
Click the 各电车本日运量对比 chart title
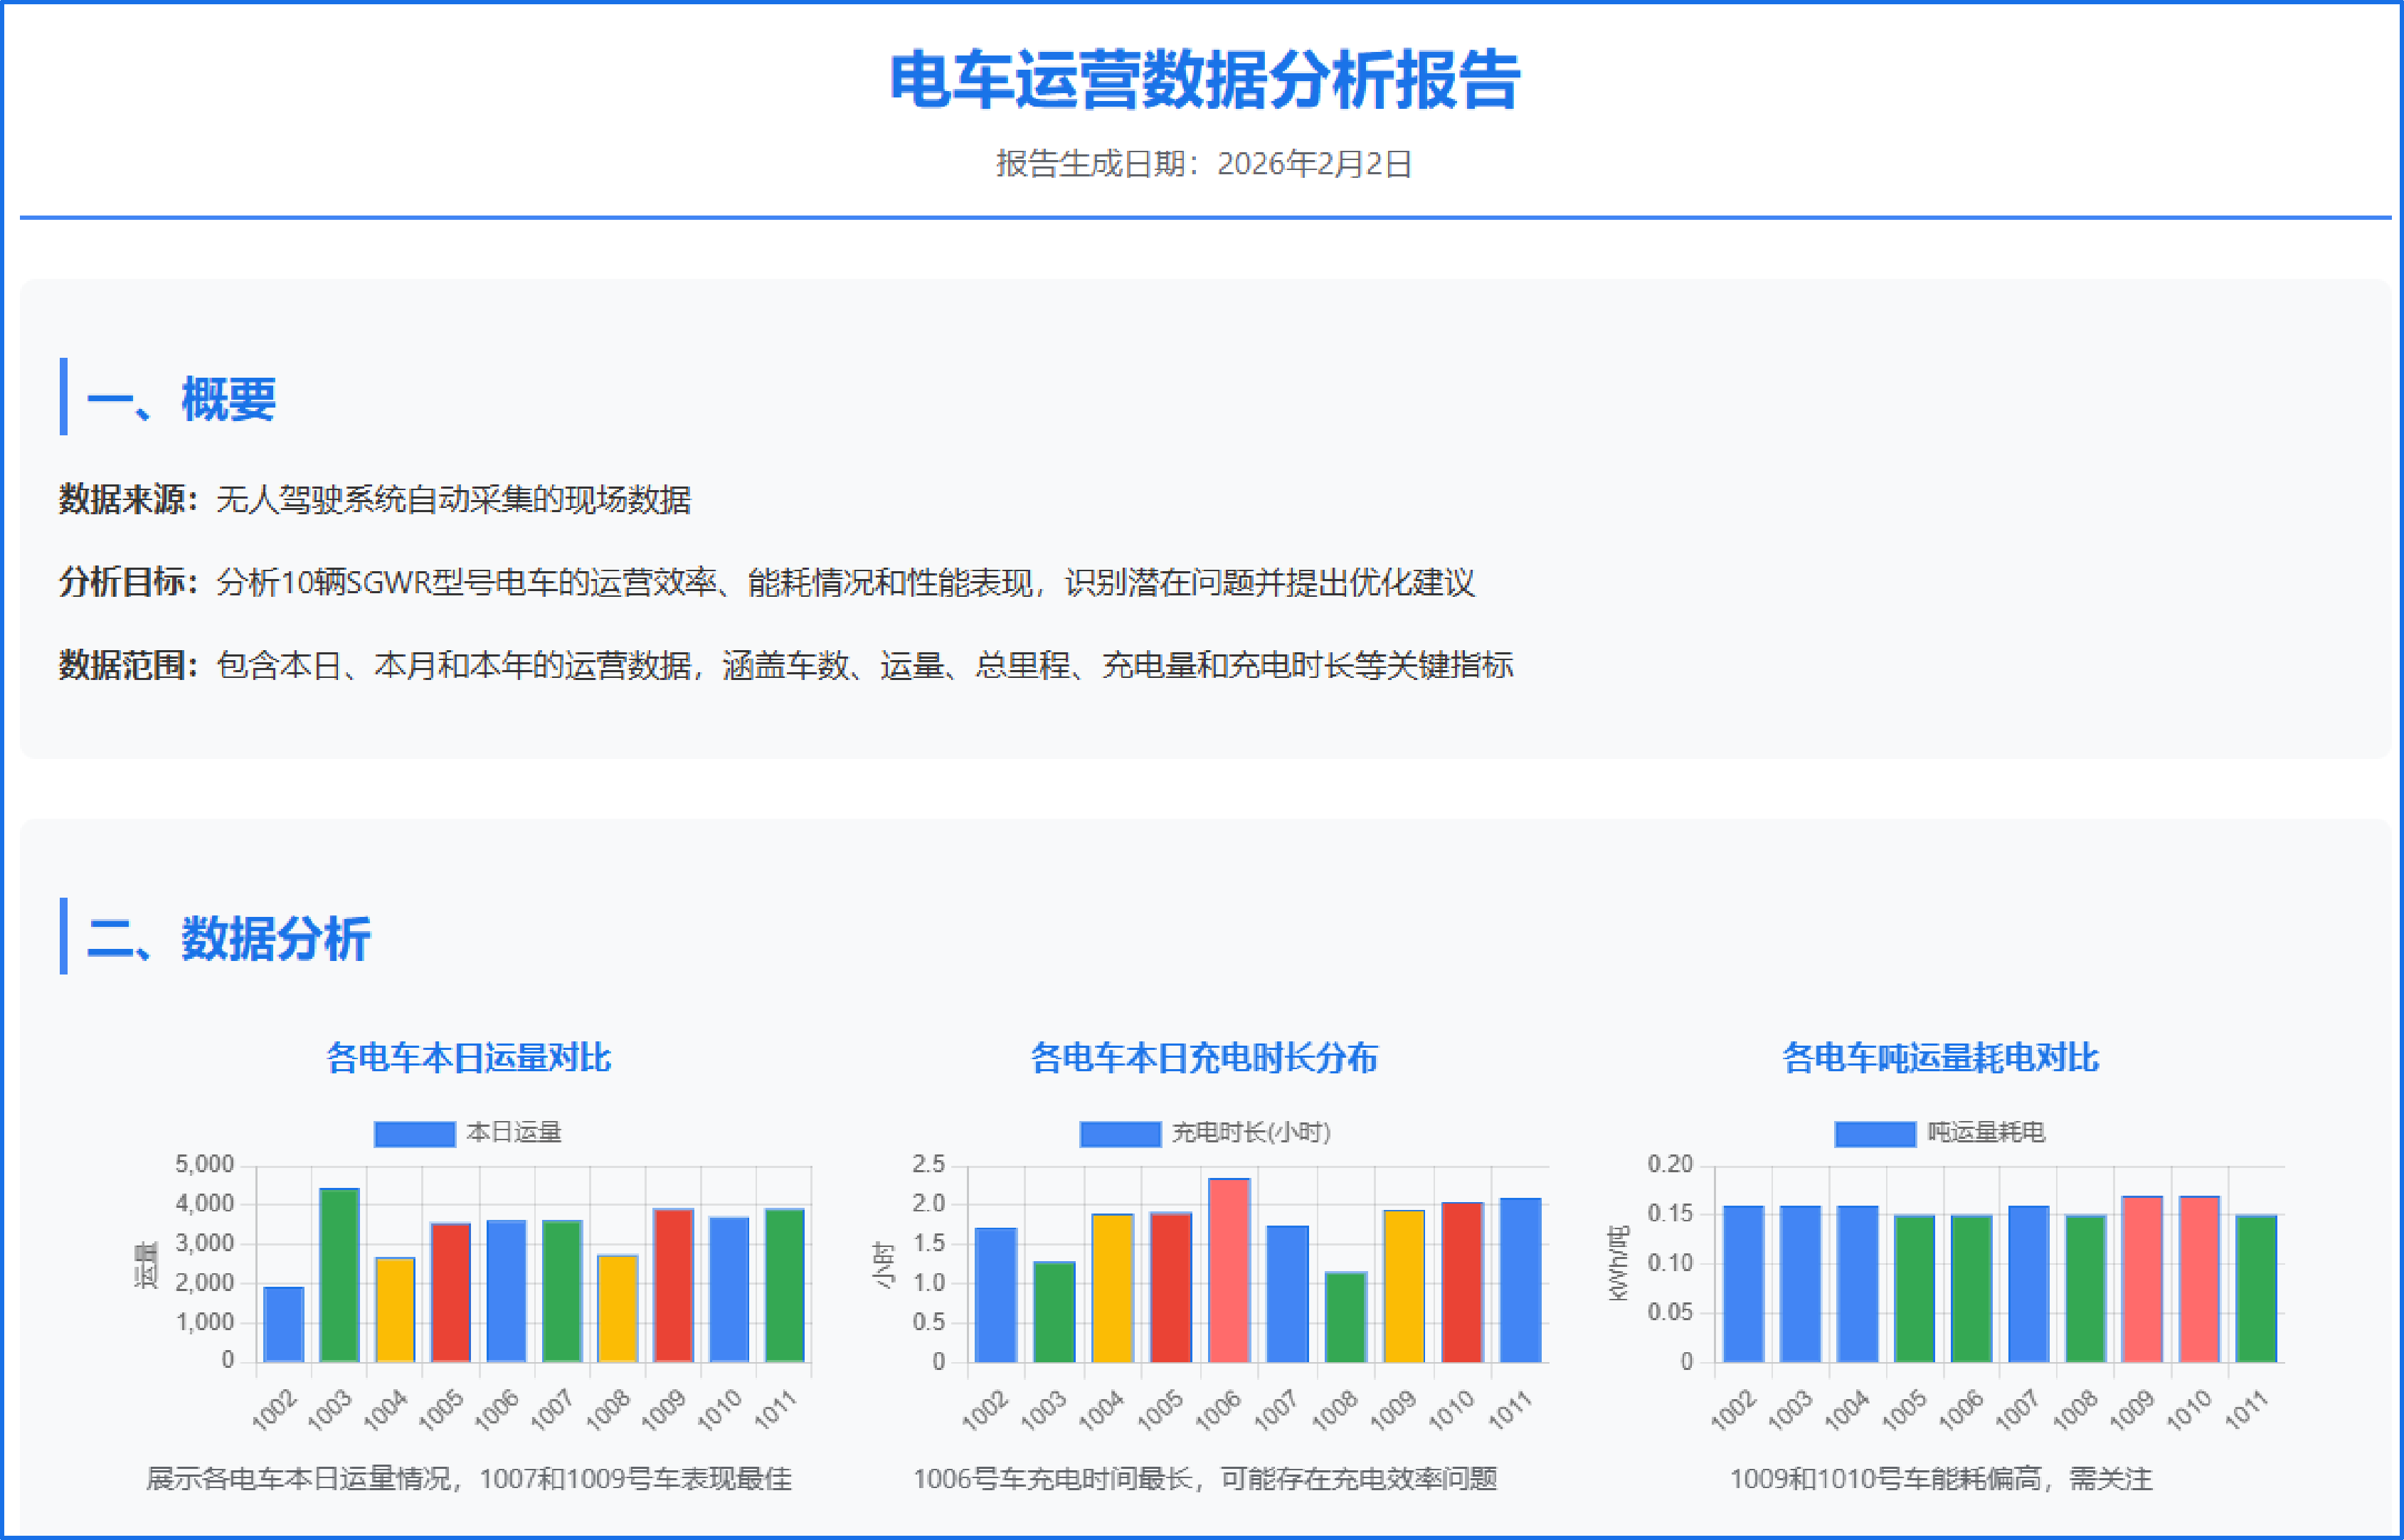point(468,1057)
